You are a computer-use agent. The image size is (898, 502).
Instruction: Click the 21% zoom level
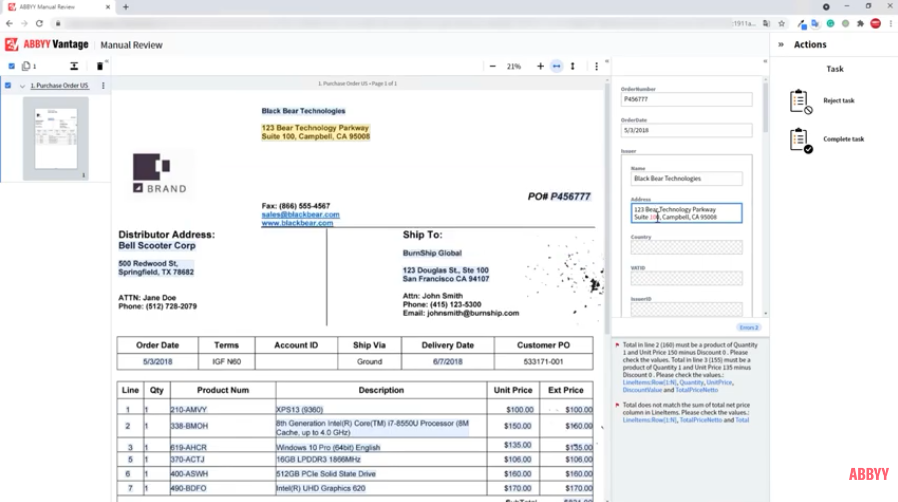coord(514,66)
